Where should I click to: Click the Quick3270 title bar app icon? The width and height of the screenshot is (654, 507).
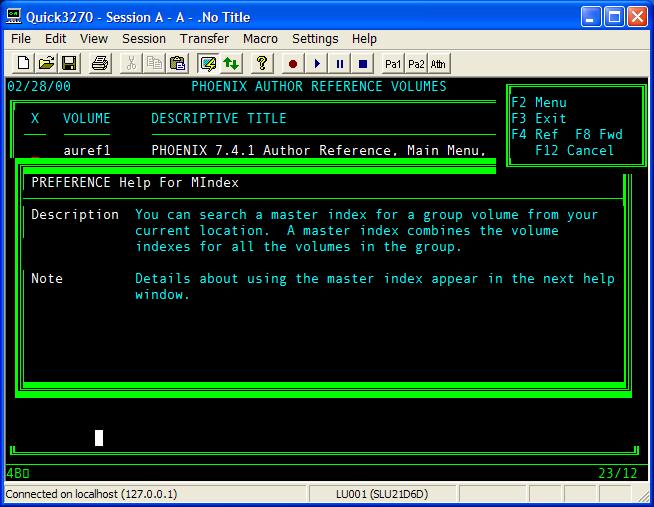(x=14, y=17)
